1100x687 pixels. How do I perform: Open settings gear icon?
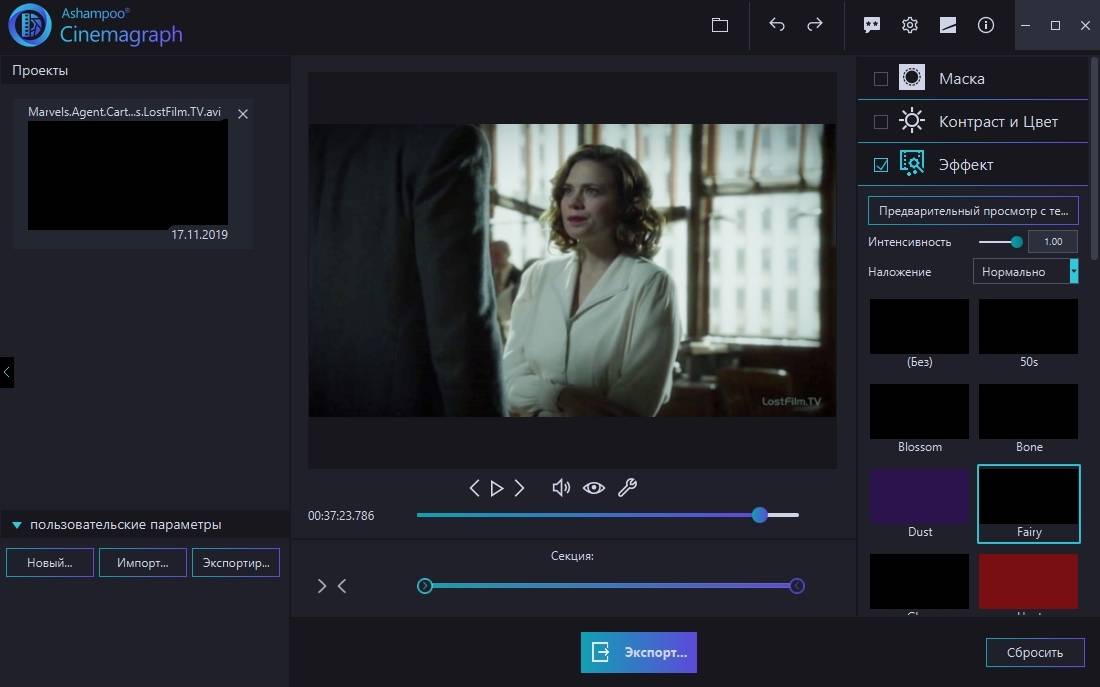point(910,25)
